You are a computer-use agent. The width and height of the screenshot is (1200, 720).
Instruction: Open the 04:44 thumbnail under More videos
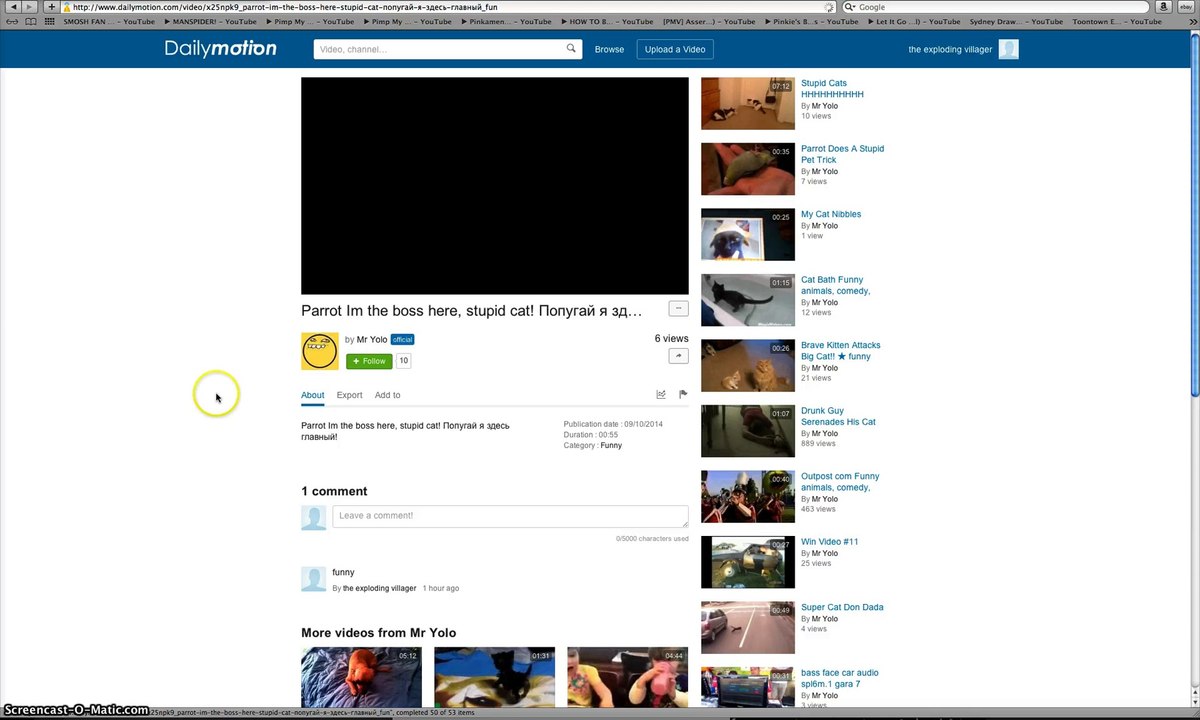click(627, 676)
